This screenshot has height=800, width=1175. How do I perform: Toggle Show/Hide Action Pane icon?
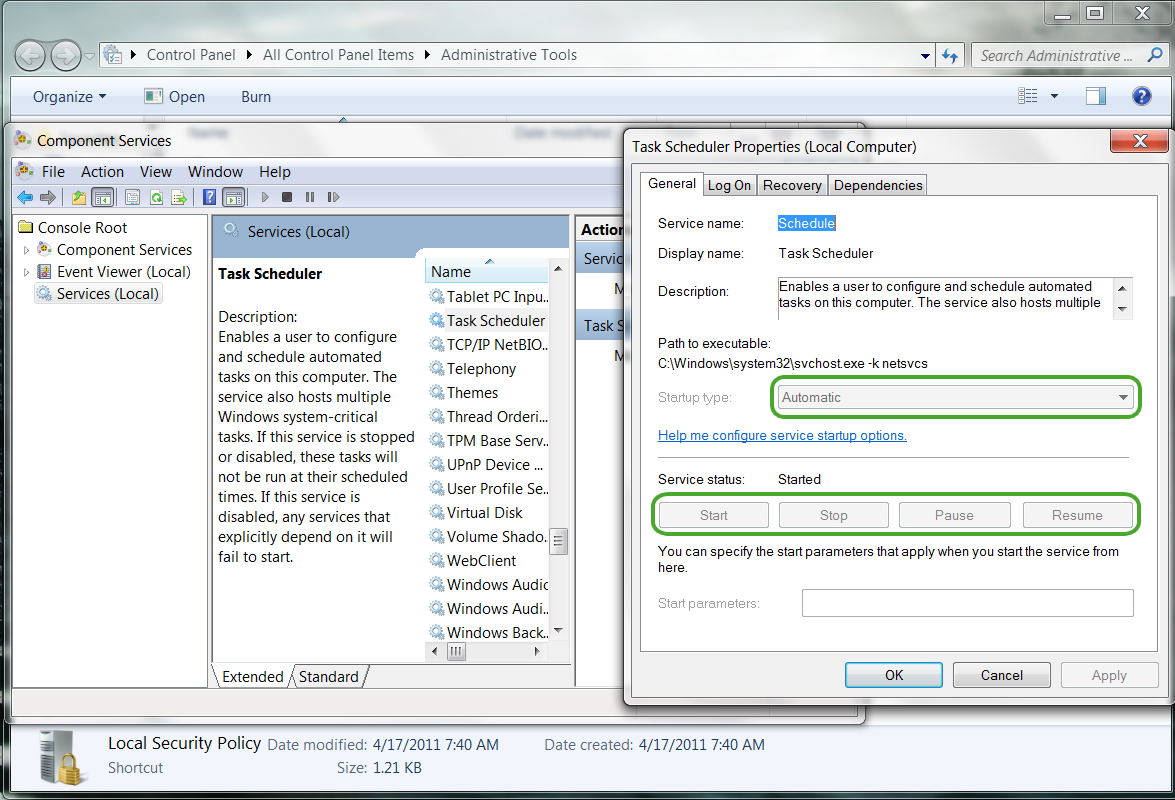click(x=234, y=198)
